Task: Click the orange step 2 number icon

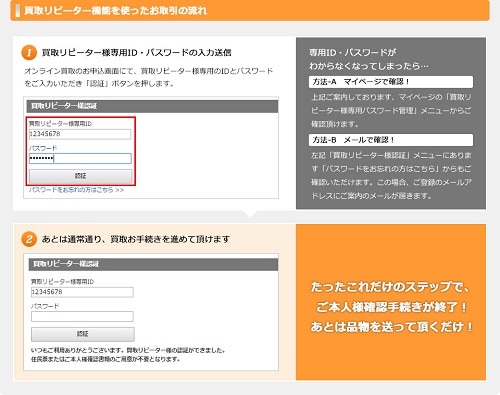Action: pyautogui.click(x=29, y=239)
